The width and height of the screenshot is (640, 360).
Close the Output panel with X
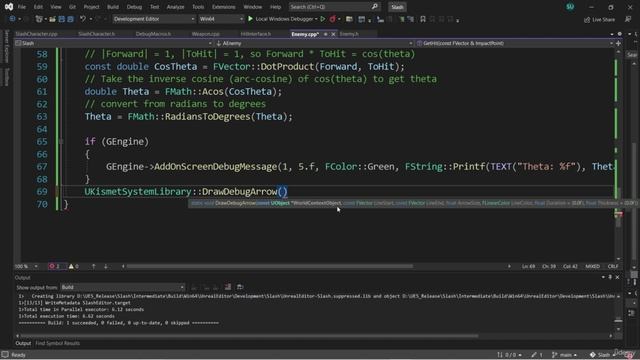tap(617, 277)
